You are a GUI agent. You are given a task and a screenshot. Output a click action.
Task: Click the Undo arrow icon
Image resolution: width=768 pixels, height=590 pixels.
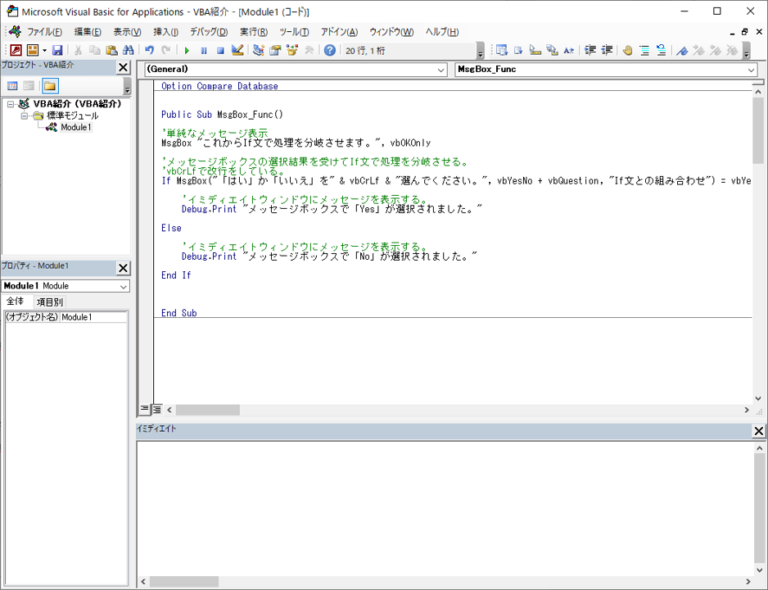tap(149, 50)
